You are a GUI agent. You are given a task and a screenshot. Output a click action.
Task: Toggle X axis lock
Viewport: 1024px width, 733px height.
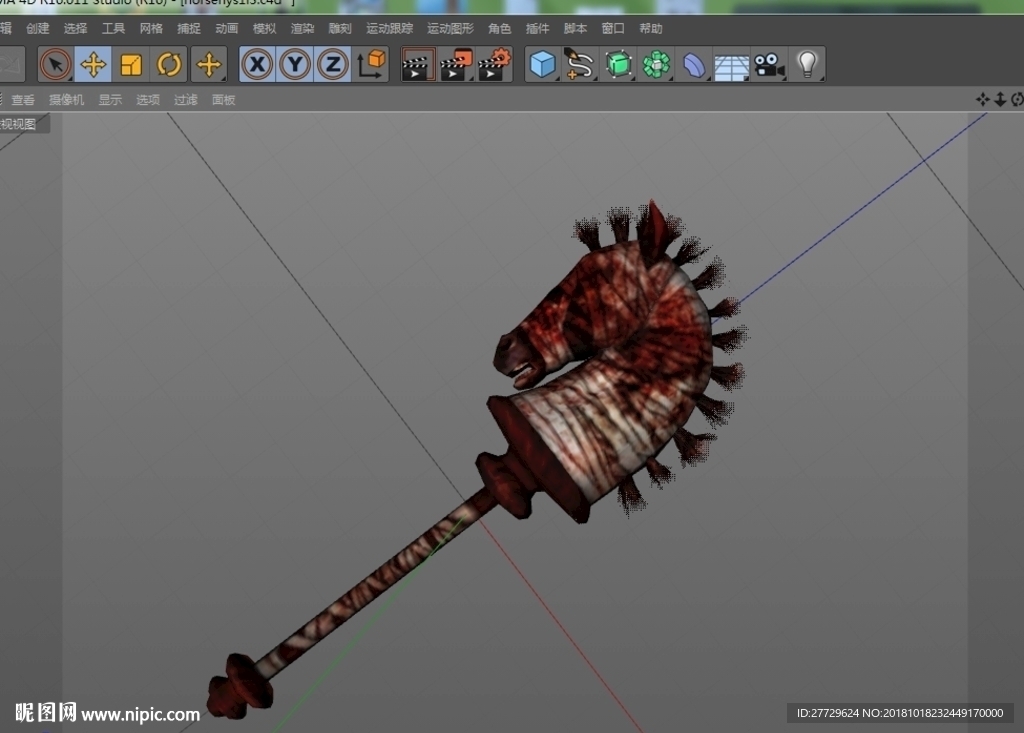[x=257, y=65]
